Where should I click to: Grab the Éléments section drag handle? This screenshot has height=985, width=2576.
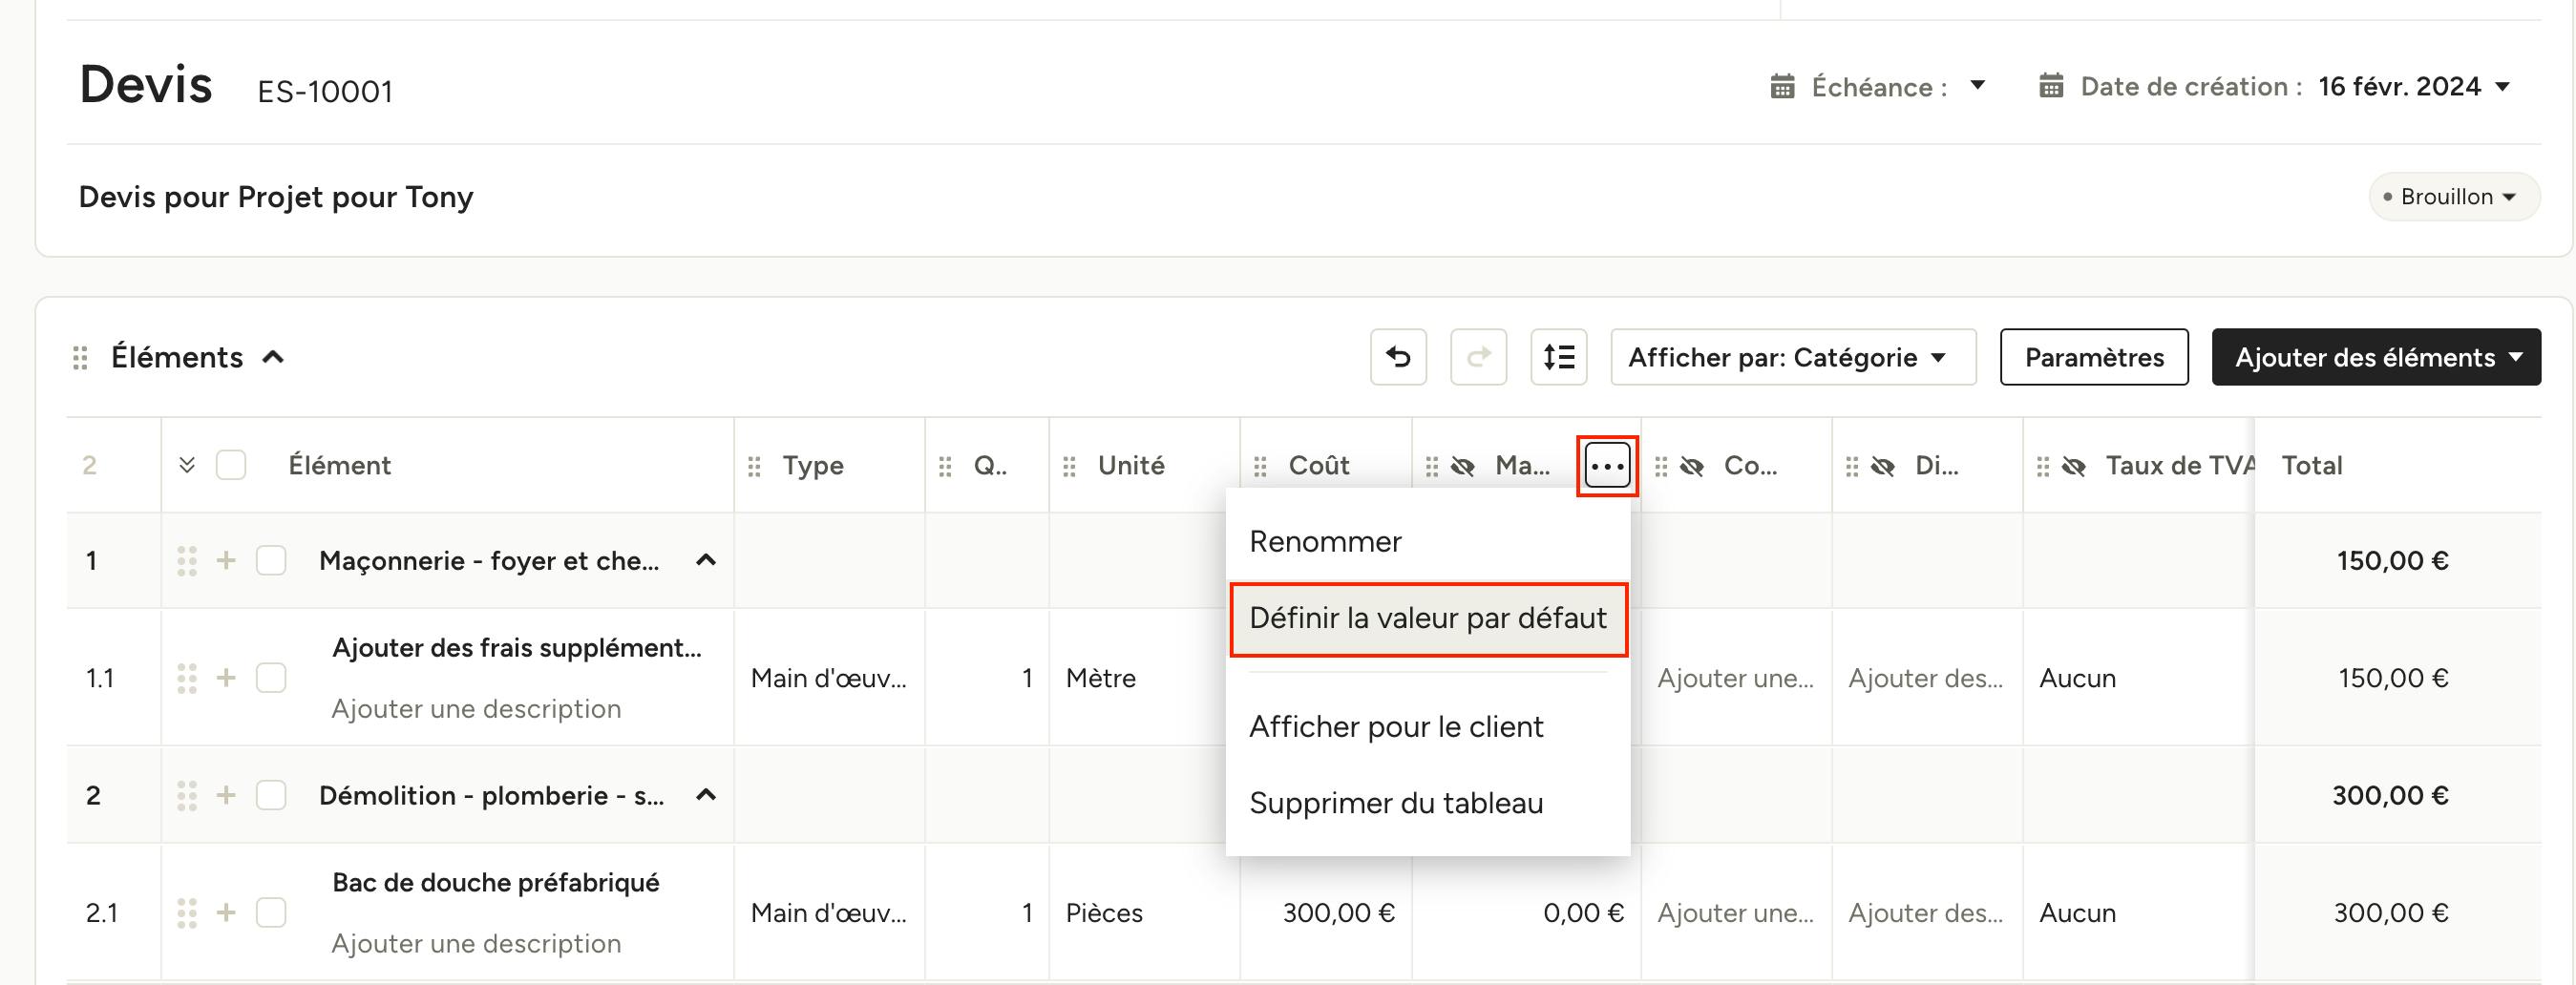pos(80,358)
